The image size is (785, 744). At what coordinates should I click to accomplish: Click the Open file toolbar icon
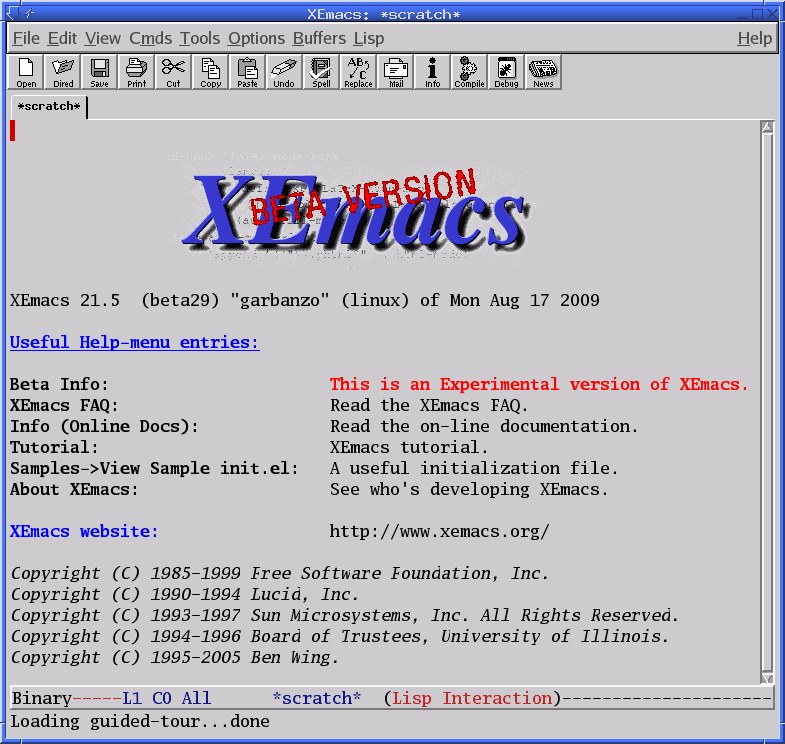pyautogui.click(x=26, y=72)
